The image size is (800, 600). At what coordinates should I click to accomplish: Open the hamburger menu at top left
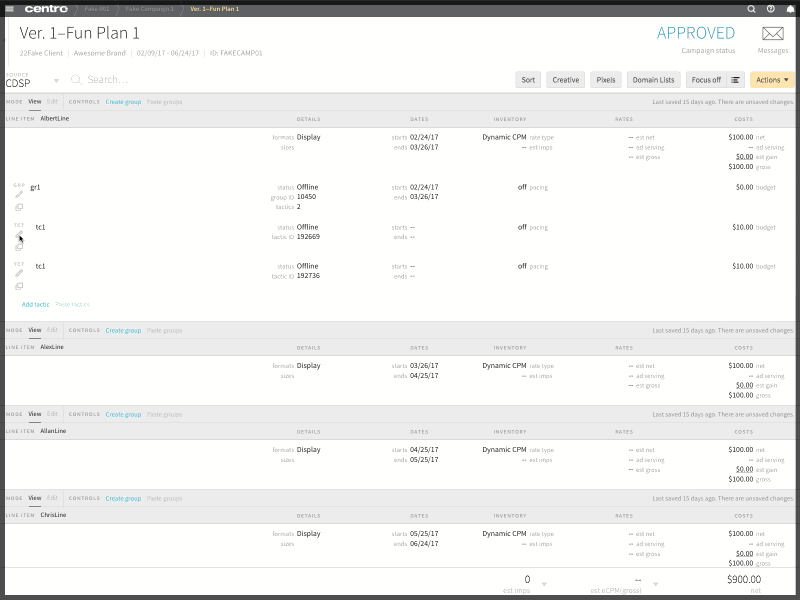coord(10,8)
